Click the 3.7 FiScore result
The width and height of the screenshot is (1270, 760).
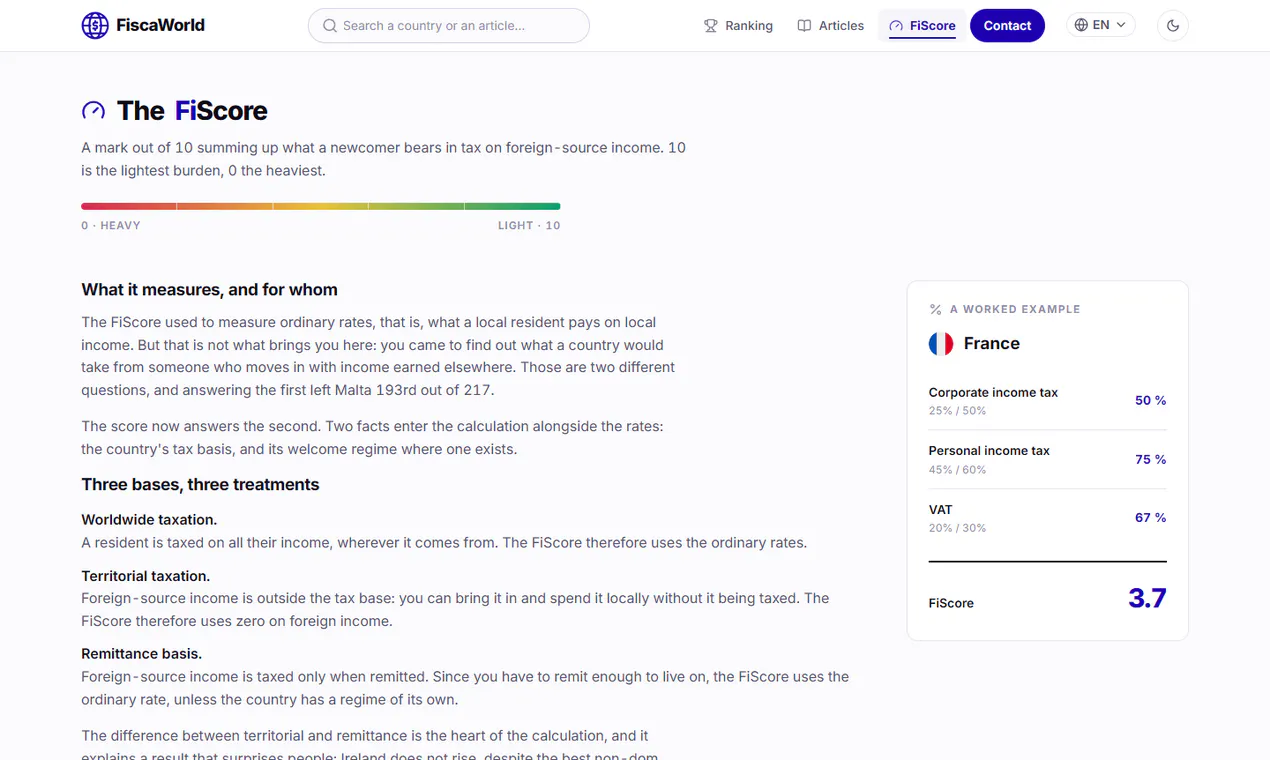[1147, 598]
